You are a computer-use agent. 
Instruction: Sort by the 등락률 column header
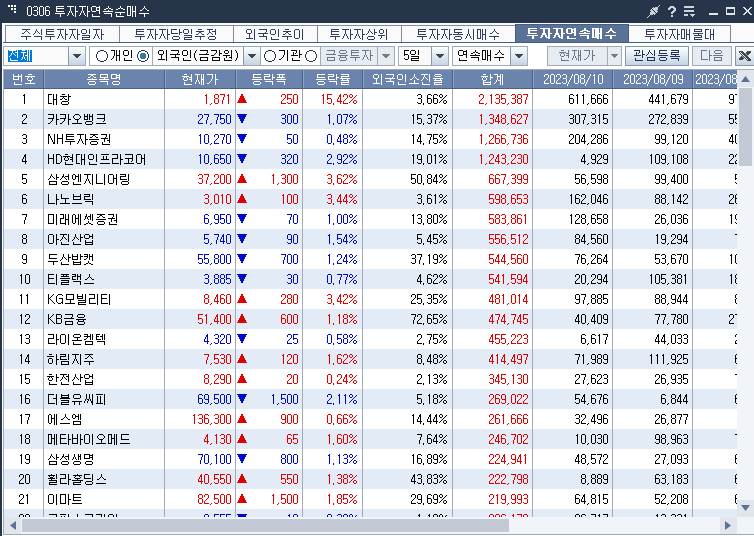[x=333, y=79]
